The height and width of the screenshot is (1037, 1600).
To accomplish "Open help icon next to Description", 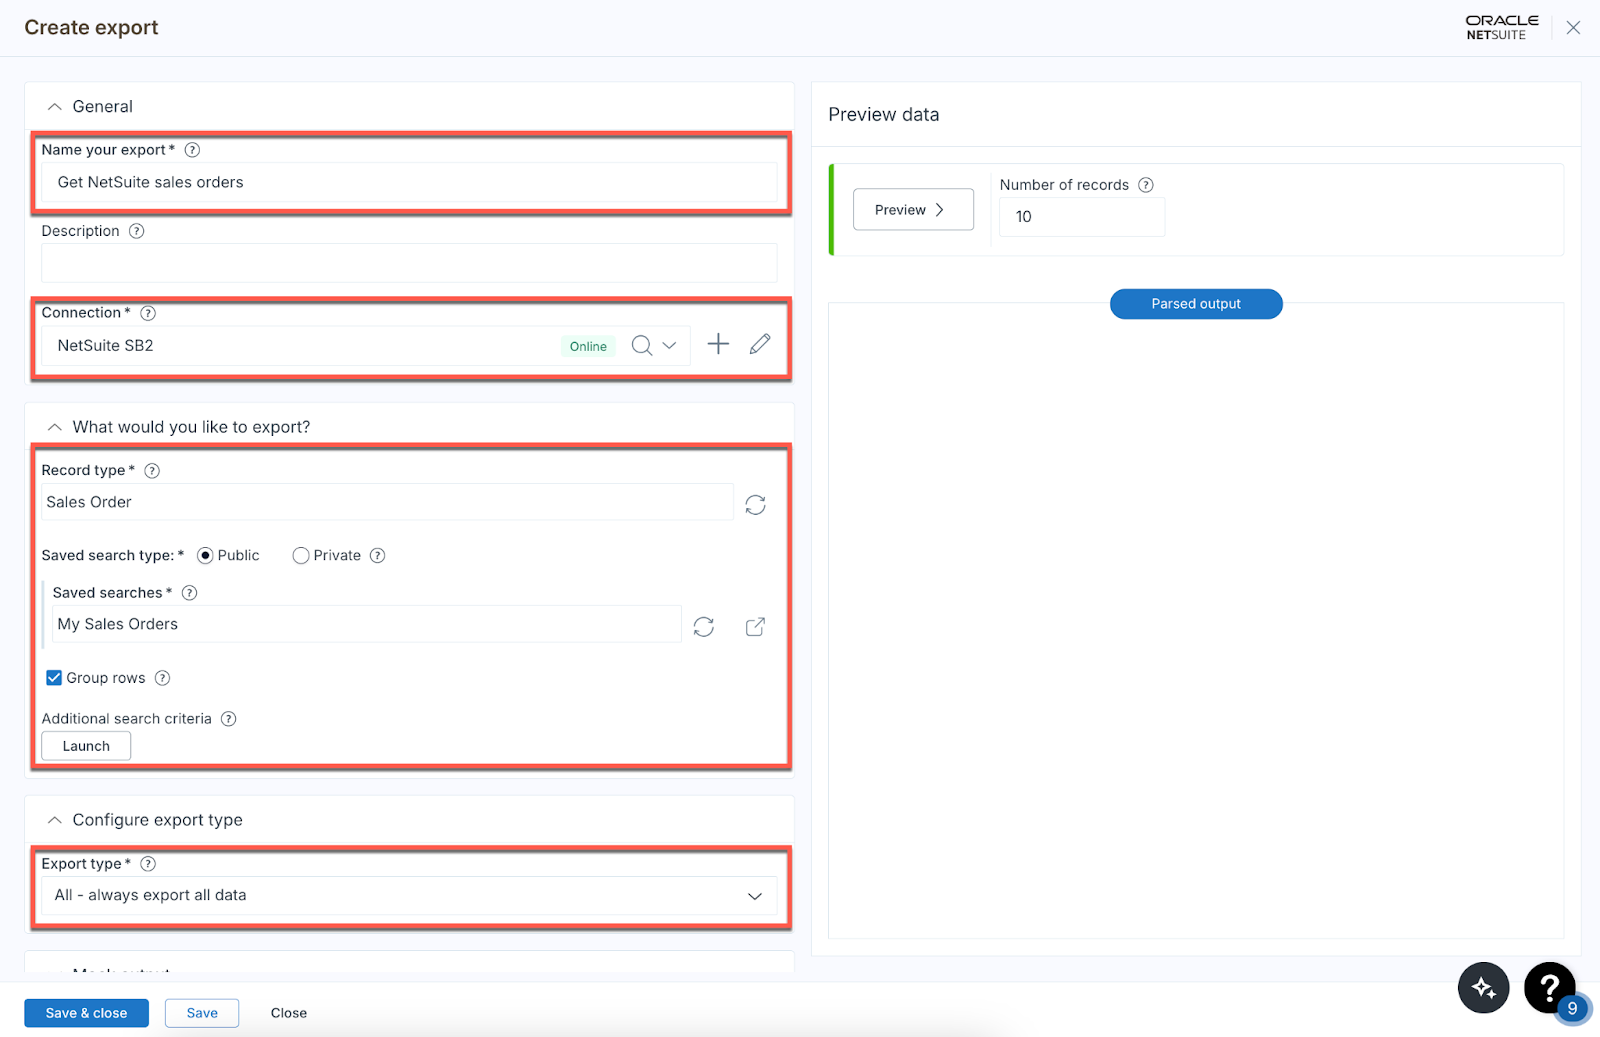I will (x=137, y=231).
